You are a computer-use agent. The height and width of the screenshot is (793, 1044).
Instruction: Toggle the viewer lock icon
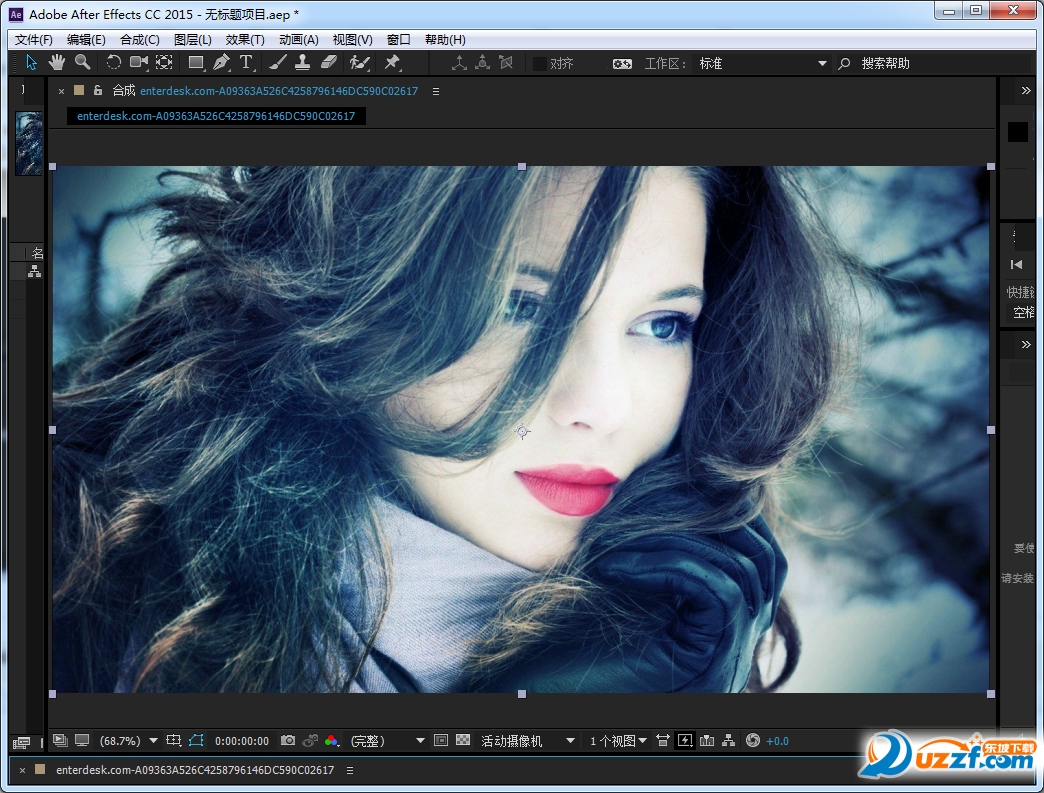coord(98,91)
